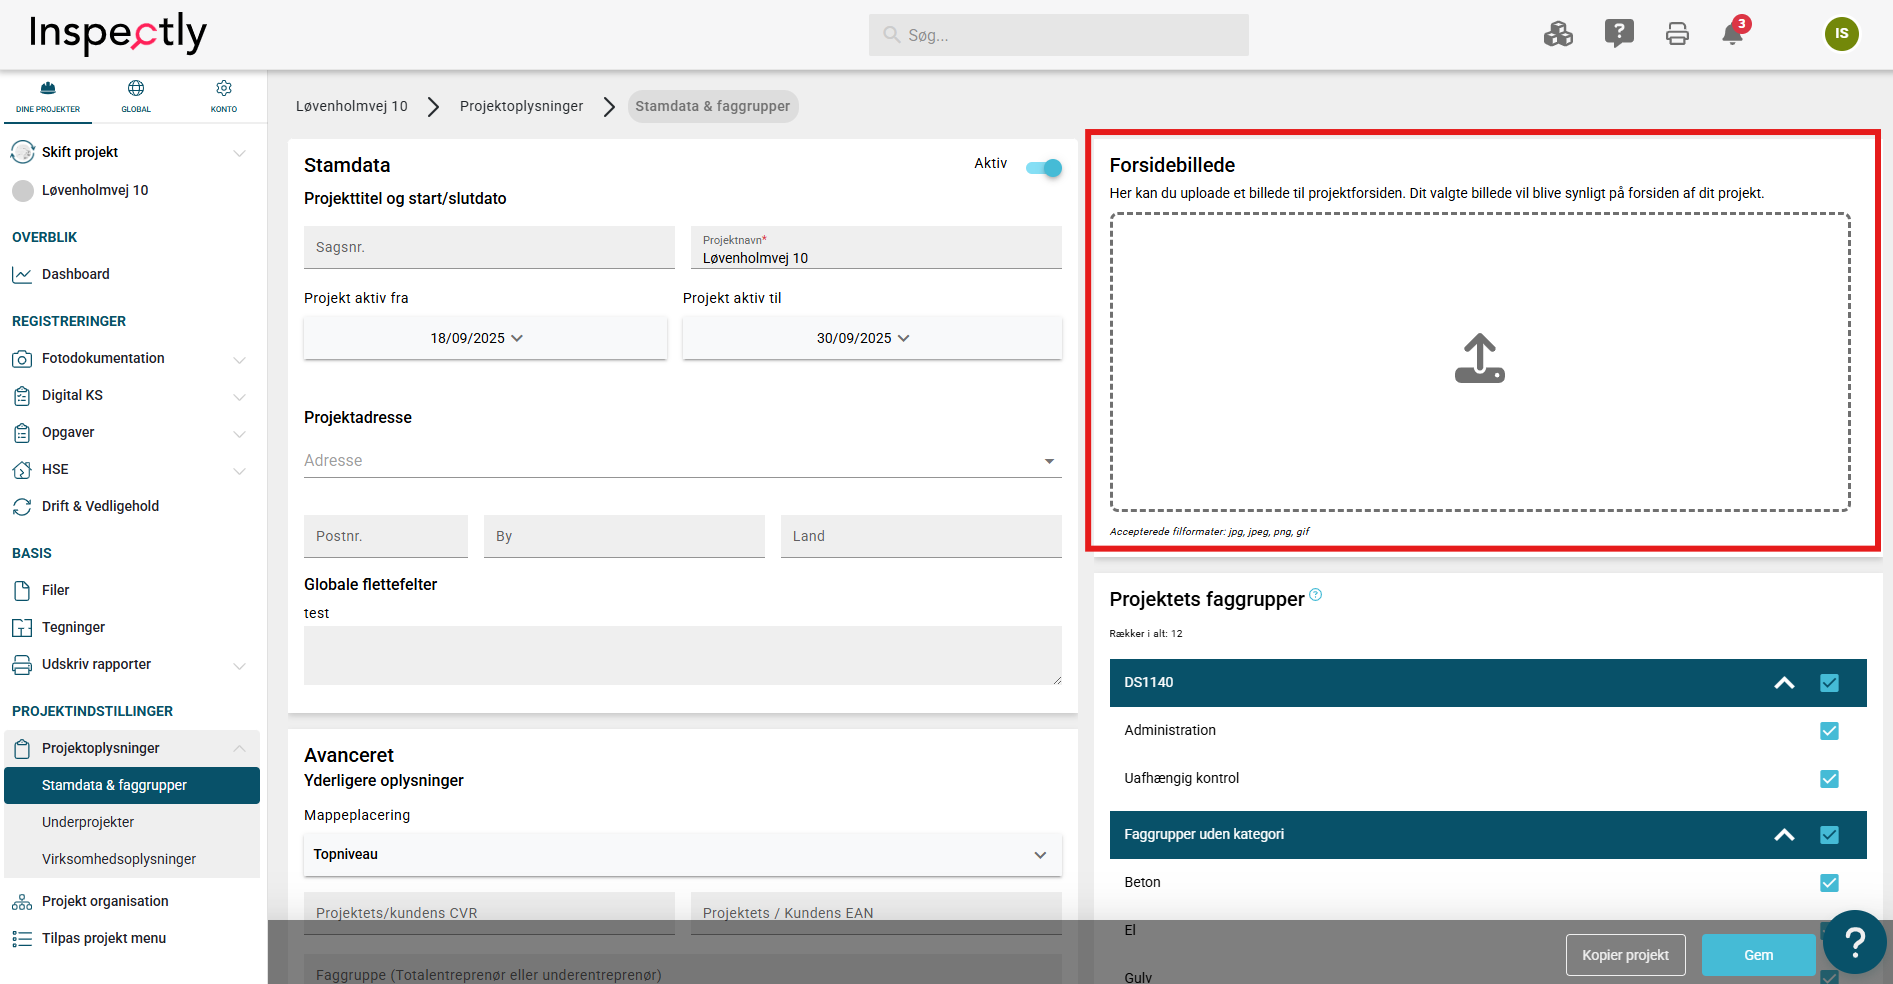Image resolution: width=1893 pixels, height=984 pixels.
Task: Open Underprojekter in the sidebar
Action: (x=88, y=822)
